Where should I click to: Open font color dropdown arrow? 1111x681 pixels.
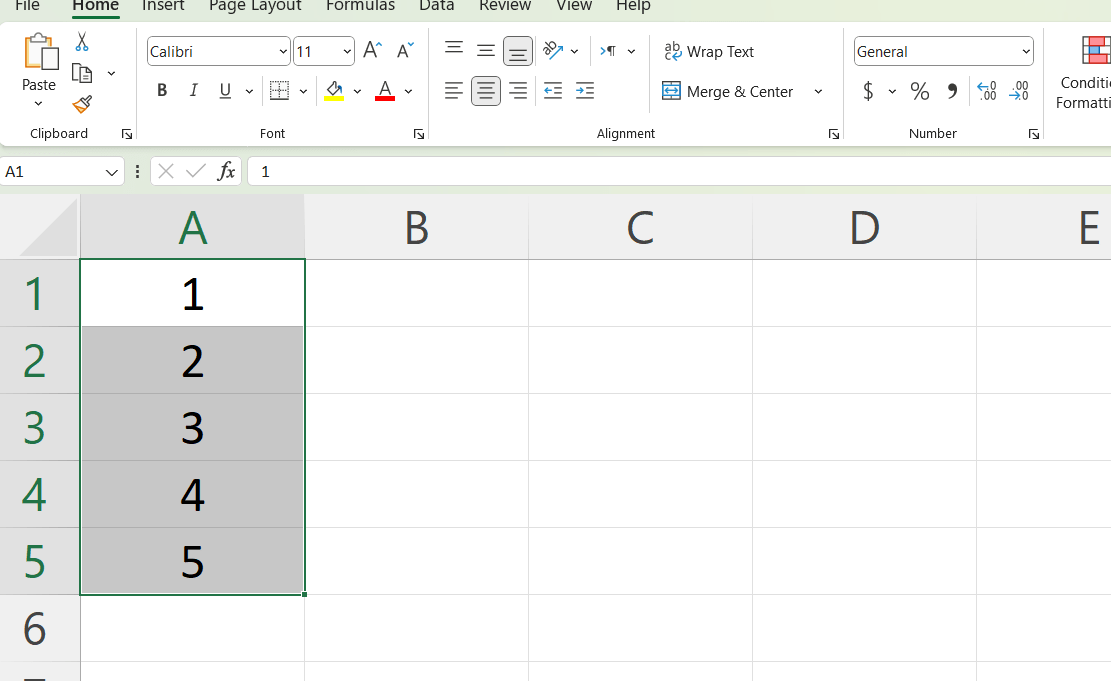point(408,91)
